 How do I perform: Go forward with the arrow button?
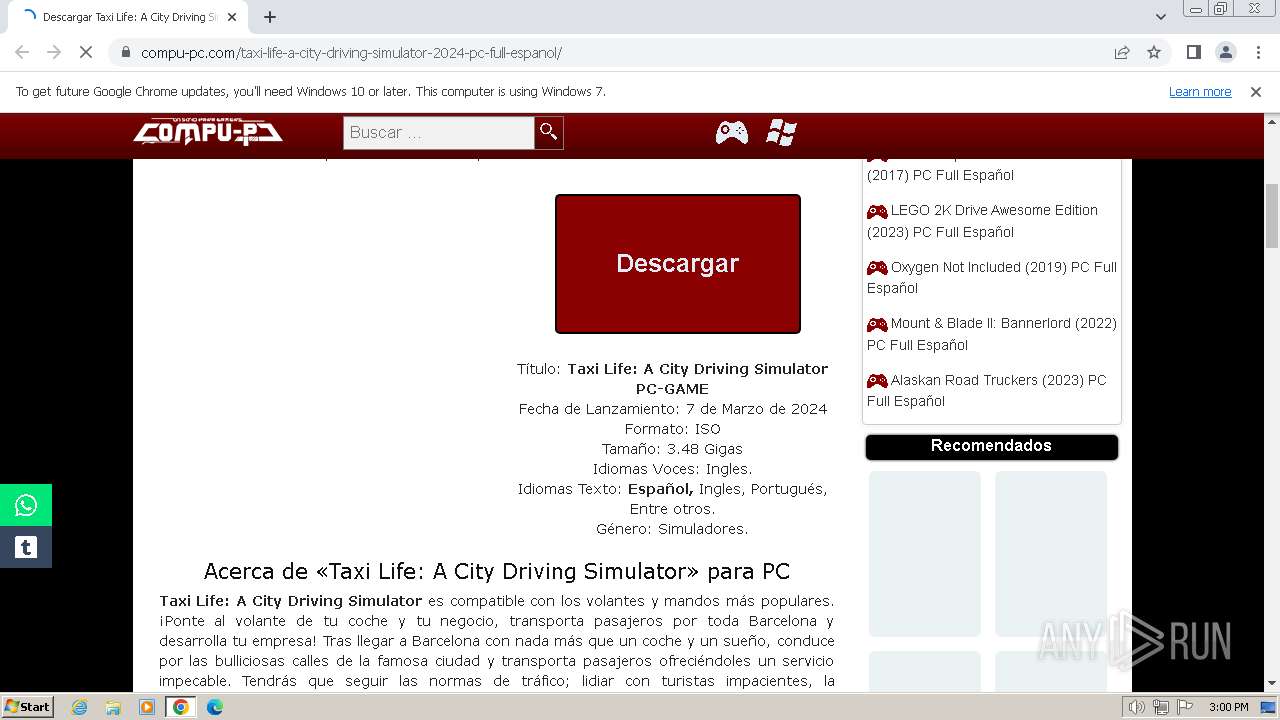click(x=54, y=52)
